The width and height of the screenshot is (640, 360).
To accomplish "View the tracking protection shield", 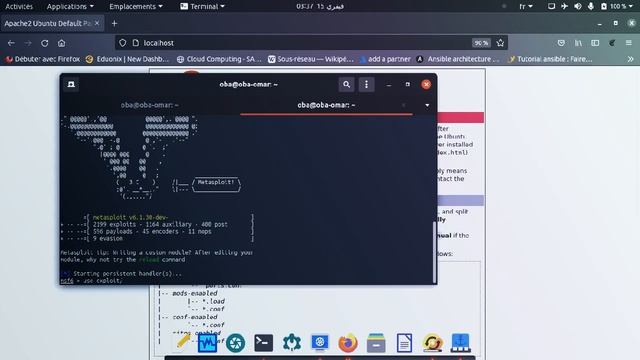I will 122,43.
